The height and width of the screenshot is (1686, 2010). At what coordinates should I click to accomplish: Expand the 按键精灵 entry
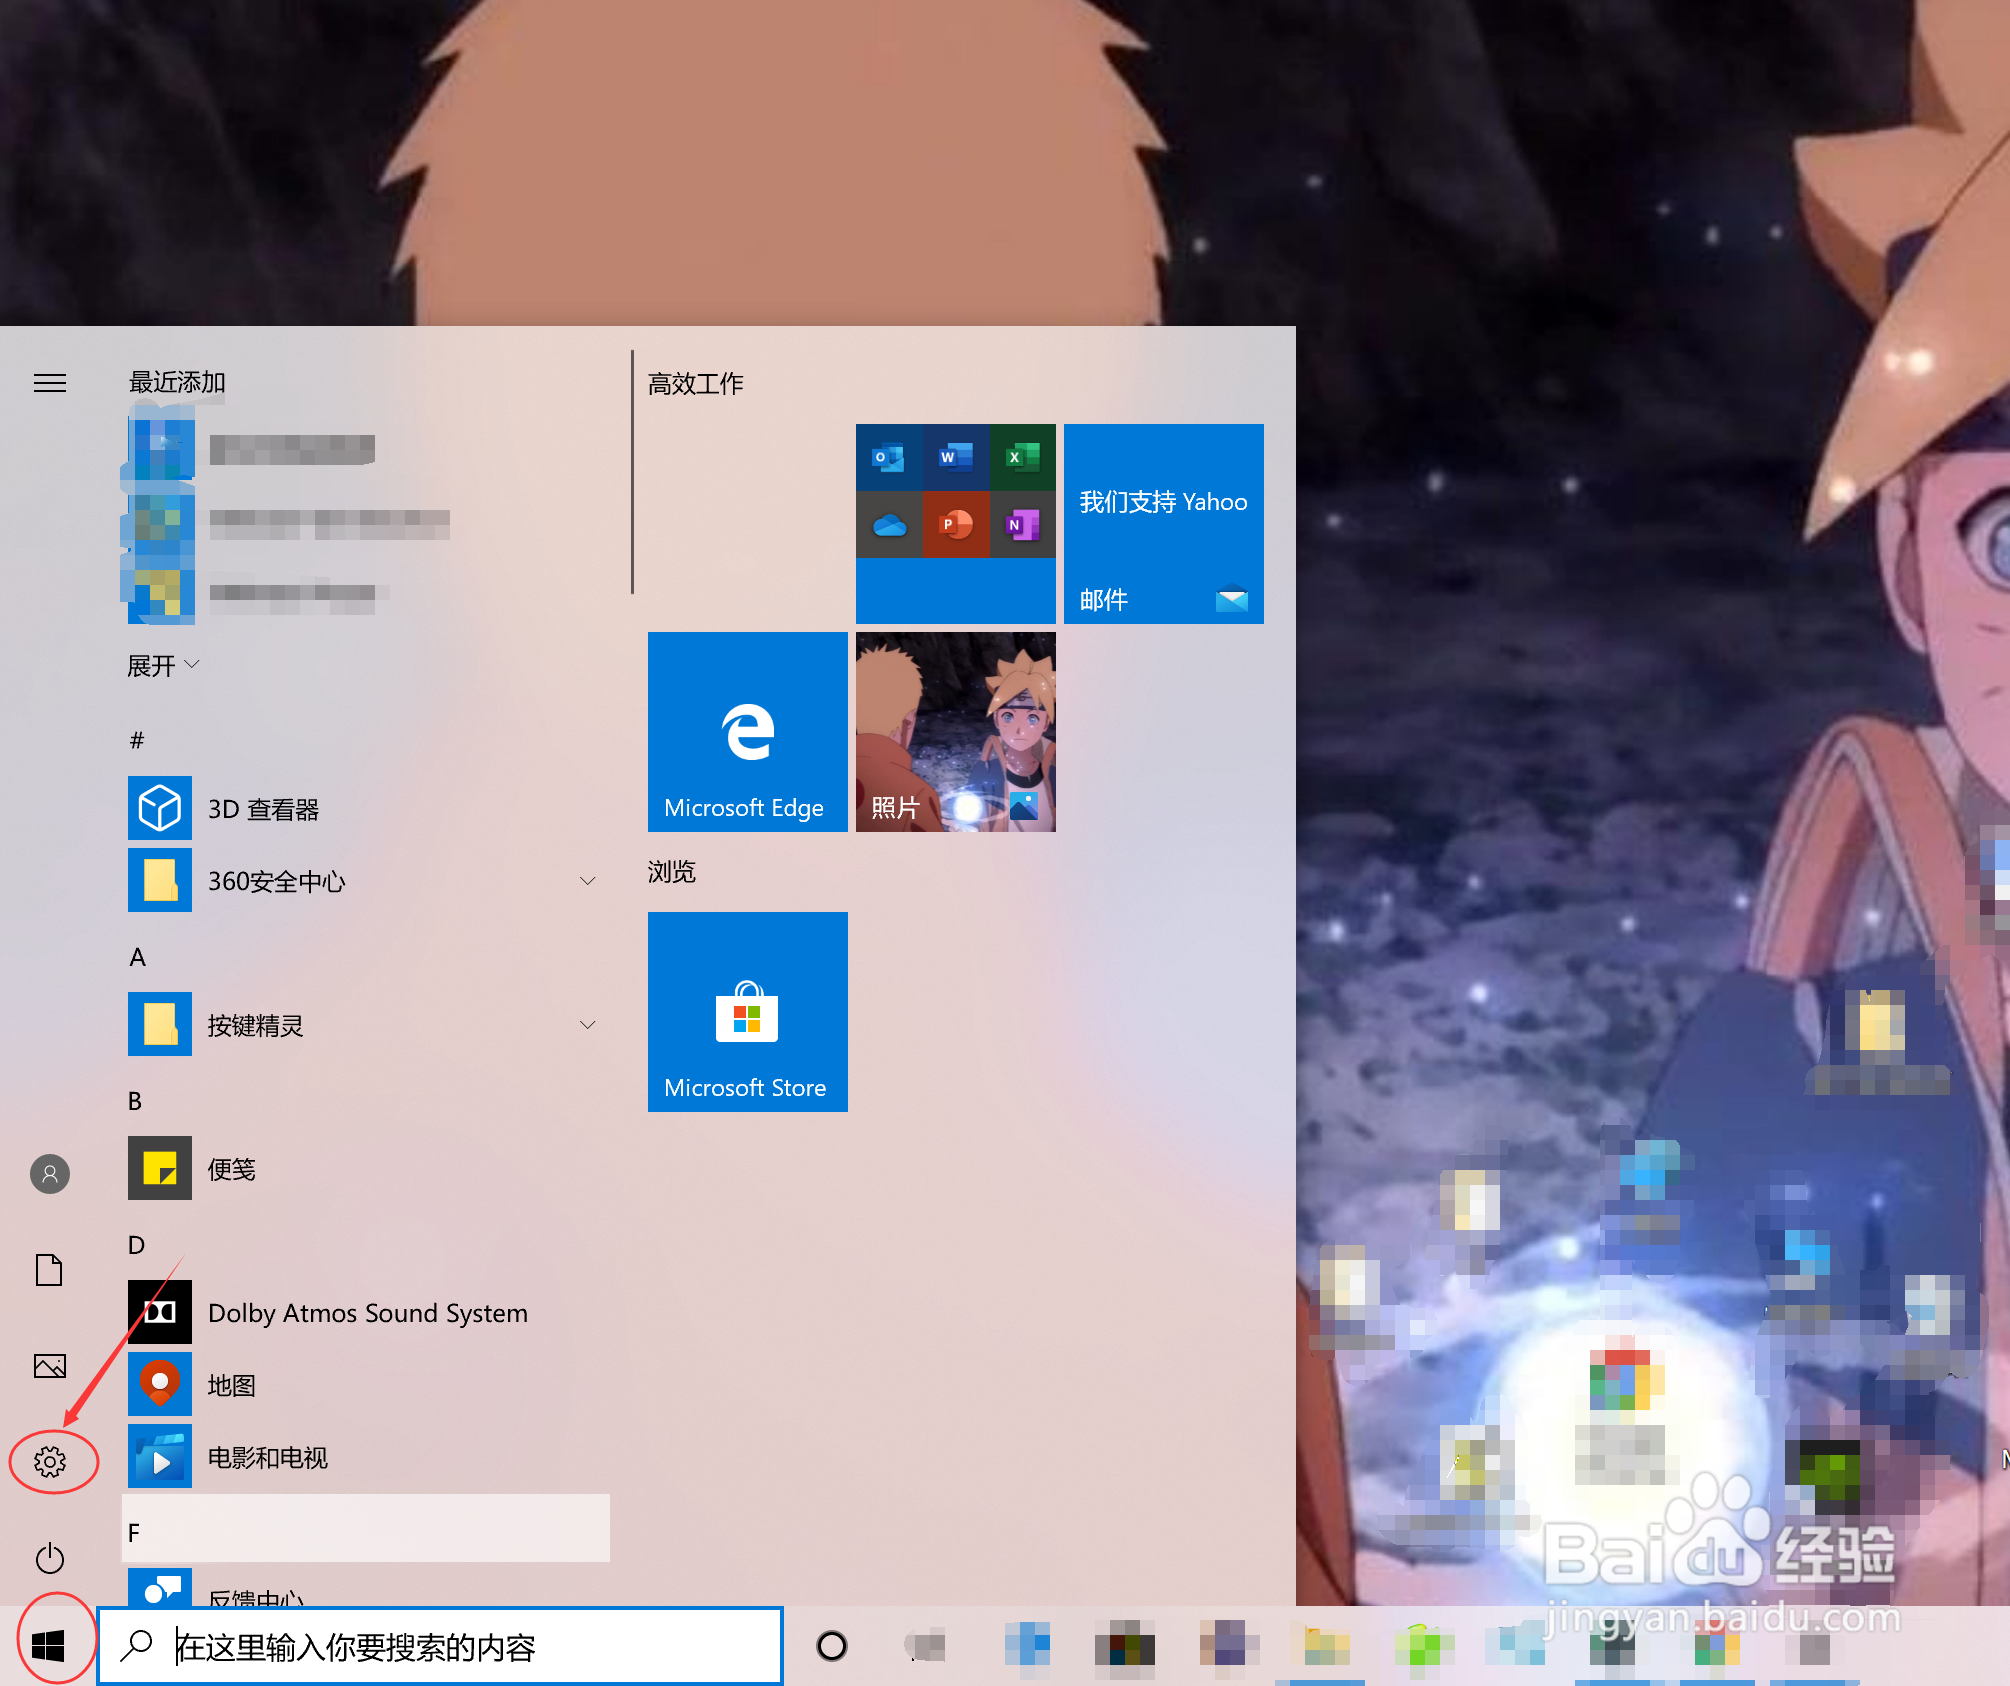[588, 1024]
